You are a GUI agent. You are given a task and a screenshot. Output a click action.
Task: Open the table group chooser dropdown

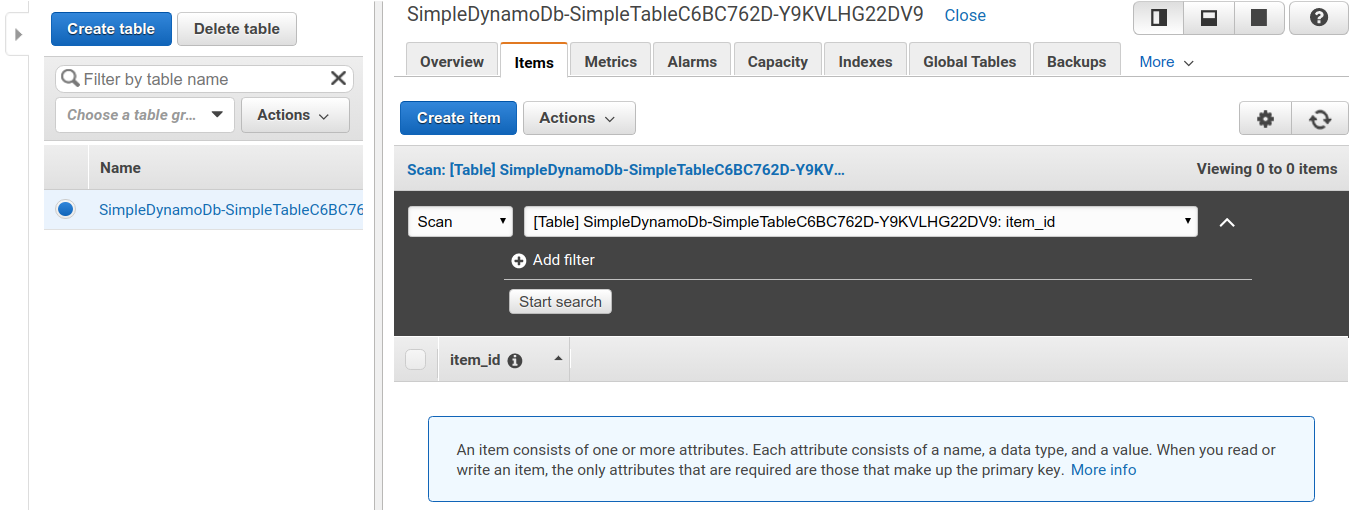point(145,115)
